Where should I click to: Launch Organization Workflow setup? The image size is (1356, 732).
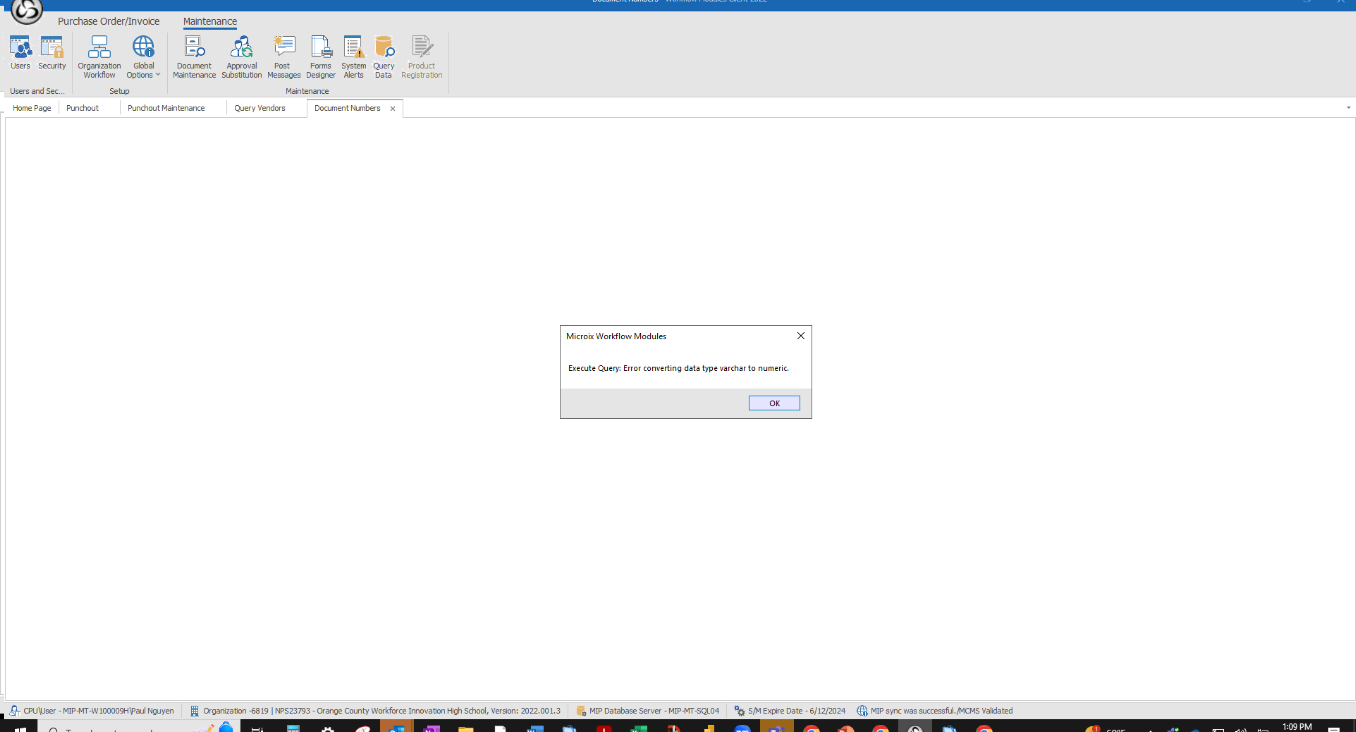[x=99, y=57]
